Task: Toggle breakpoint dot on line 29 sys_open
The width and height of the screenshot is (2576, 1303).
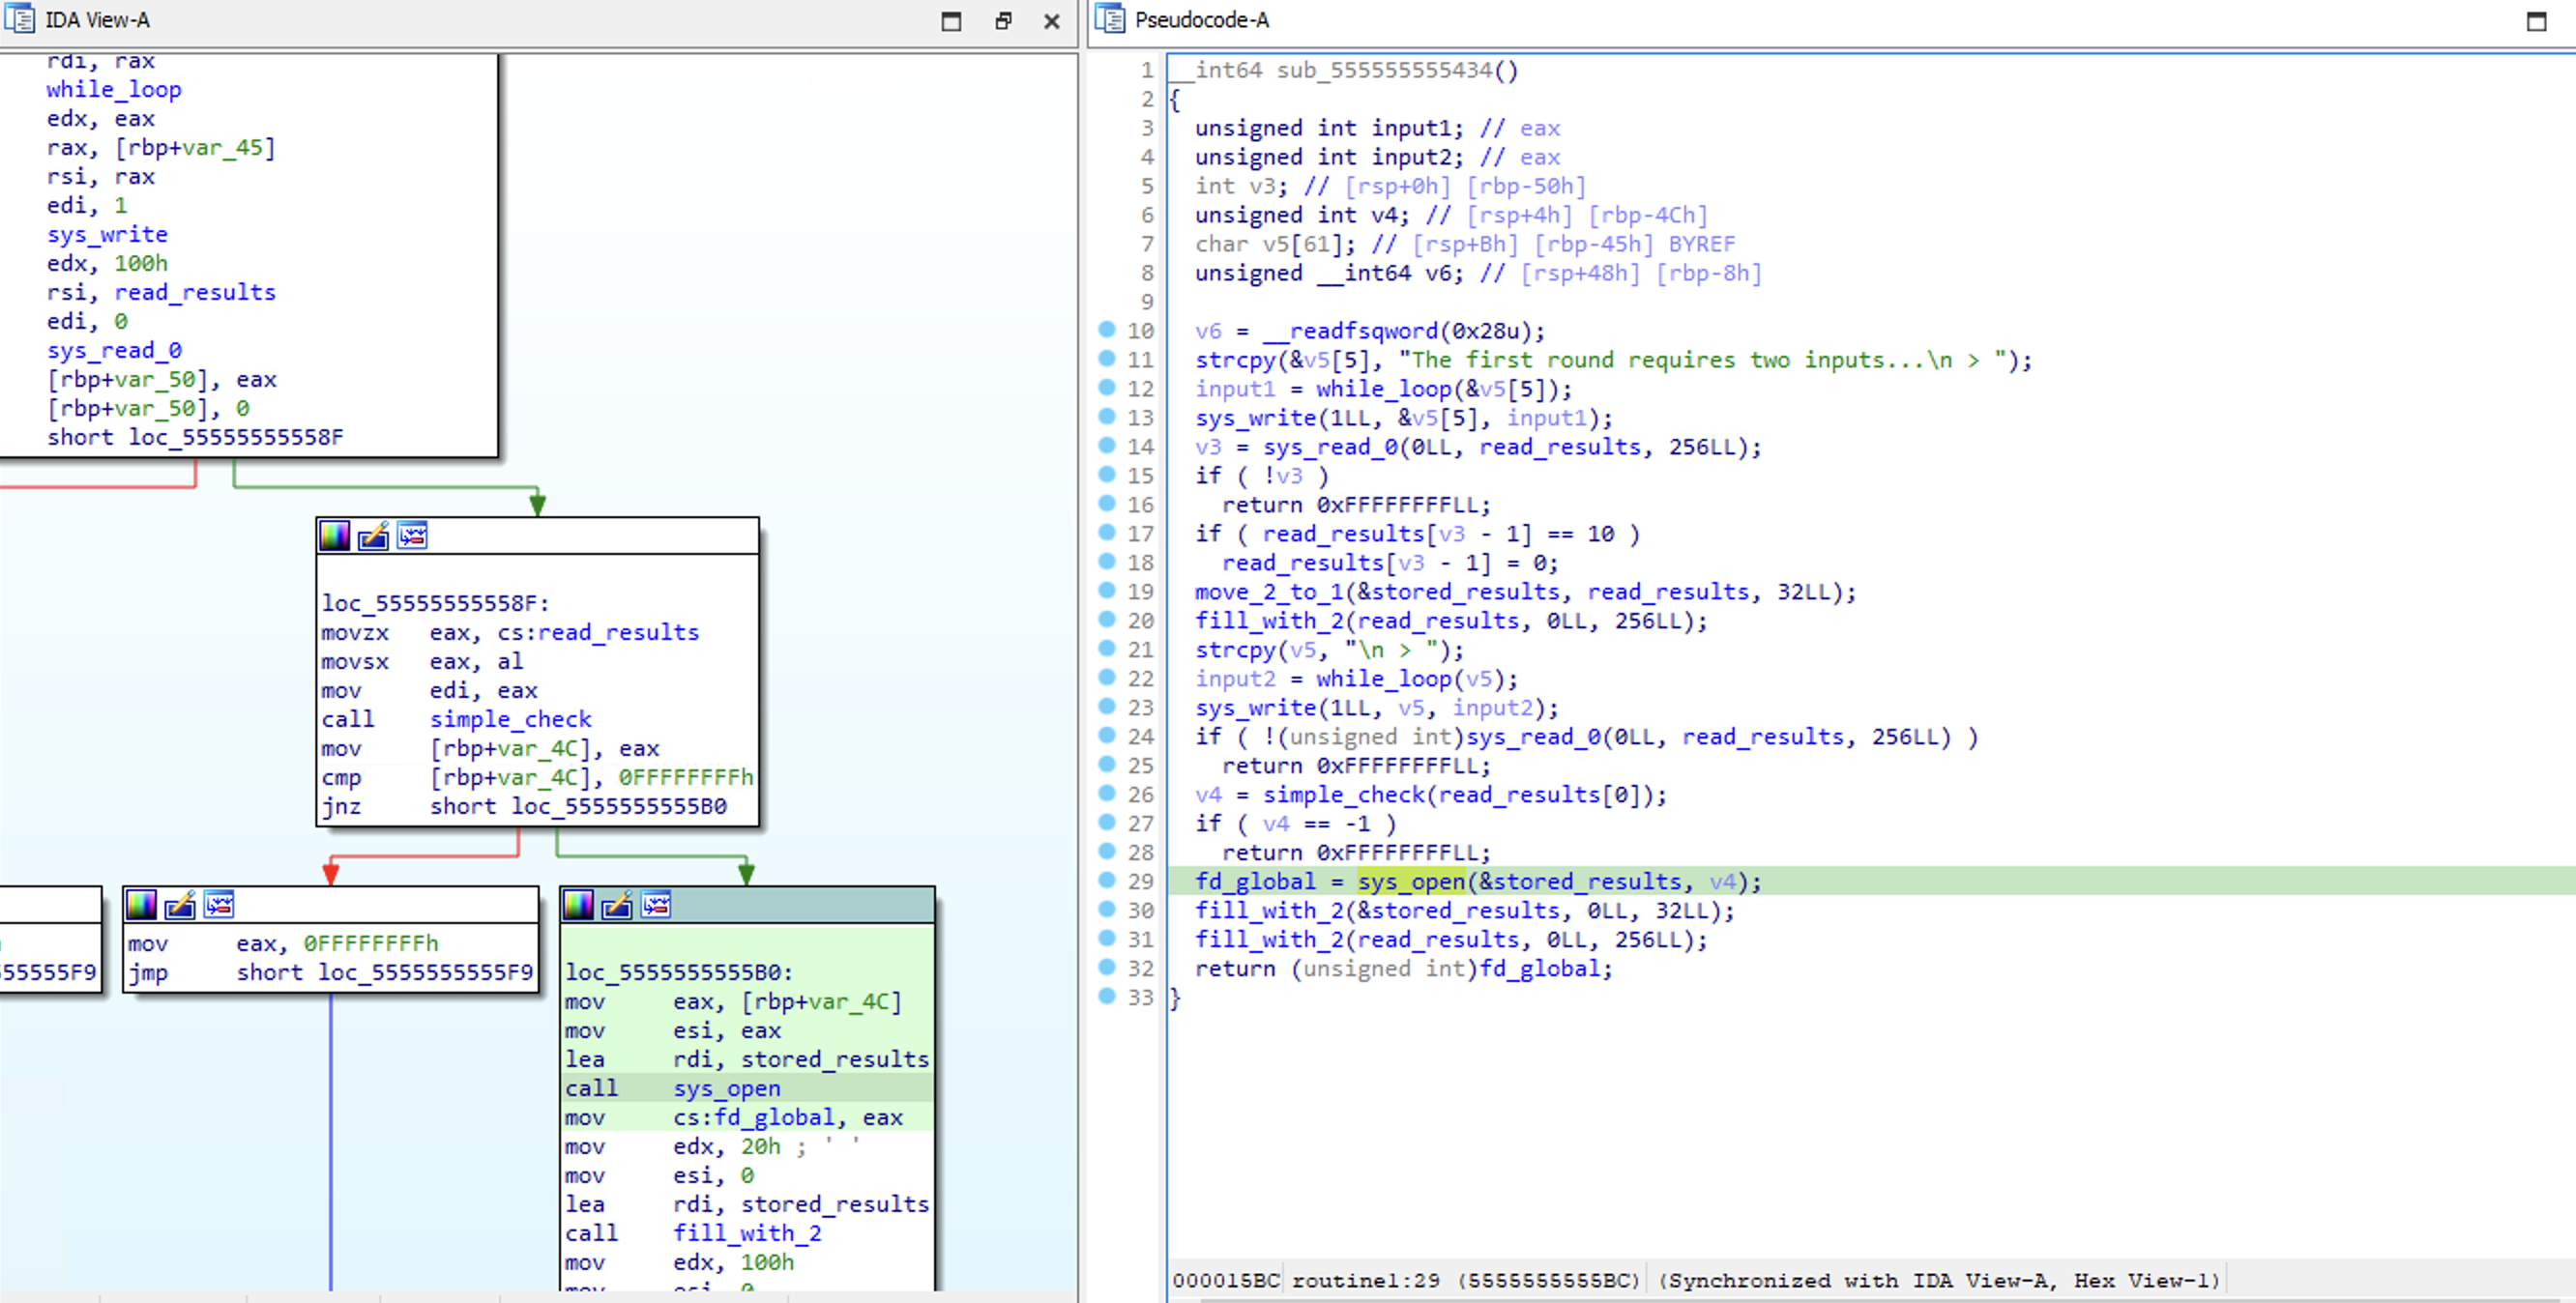Action: click(1107, 880)
